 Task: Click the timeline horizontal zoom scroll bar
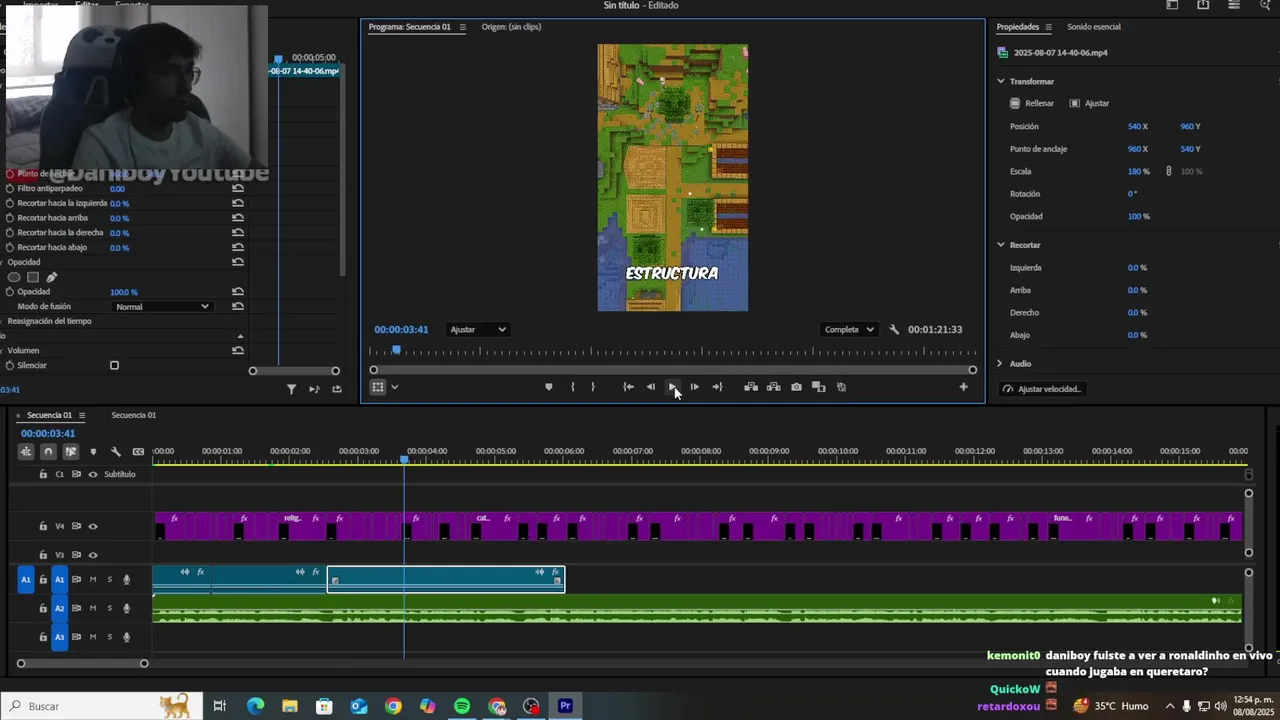click(x=82, y=663)
